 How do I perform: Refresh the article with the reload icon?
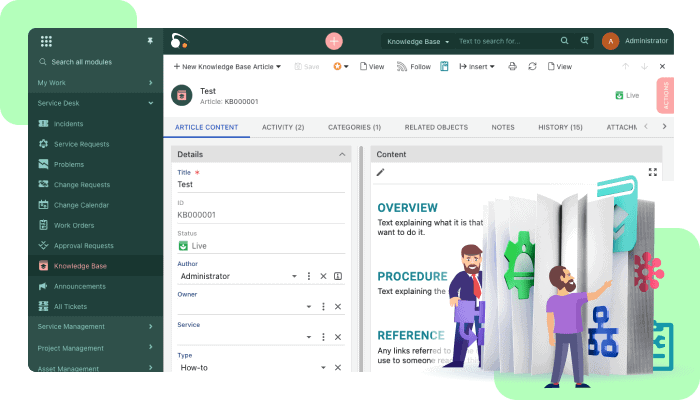coord(532,66)
